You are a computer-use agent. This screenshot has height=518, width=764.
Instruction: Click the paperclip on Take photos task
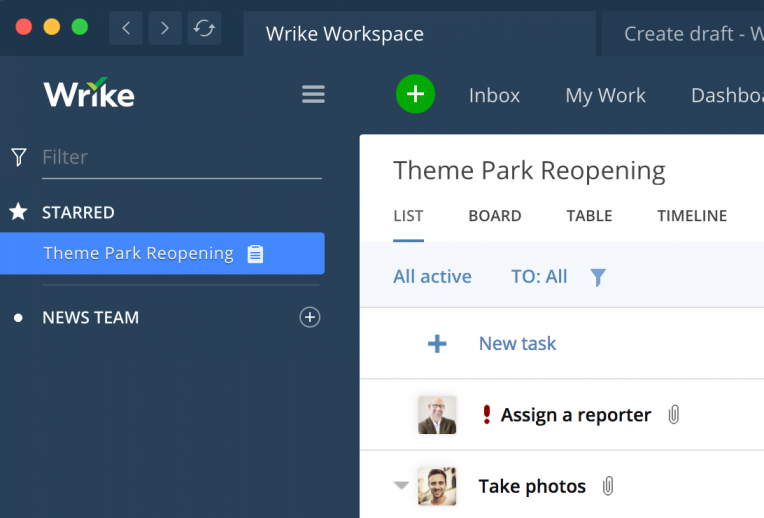pyautogui.click(x=608, y=487)
